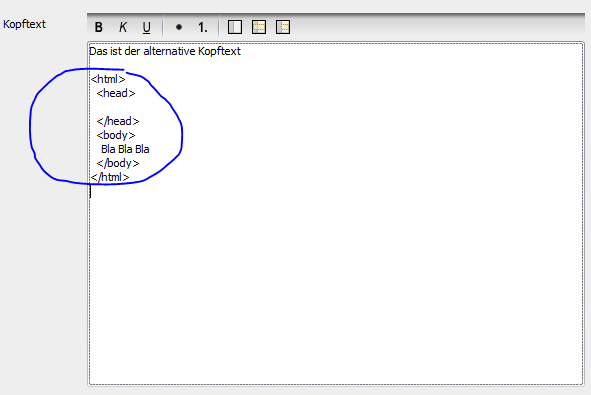Insert a numbered list with the 1. icon
The image size is (591, 395).
click(x=203, y=27)
